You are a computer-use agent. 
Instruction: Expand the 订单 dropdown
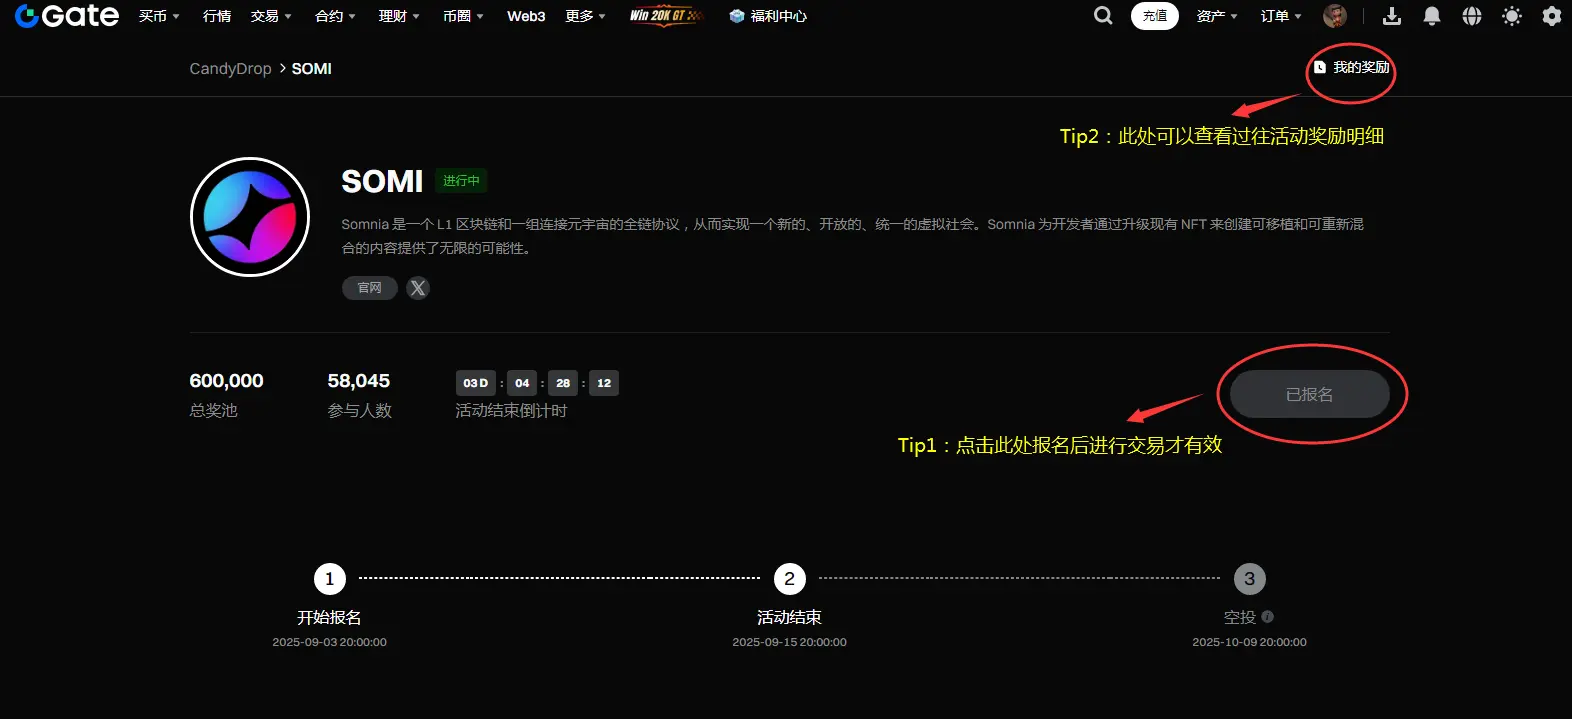tap(1281, 16)
